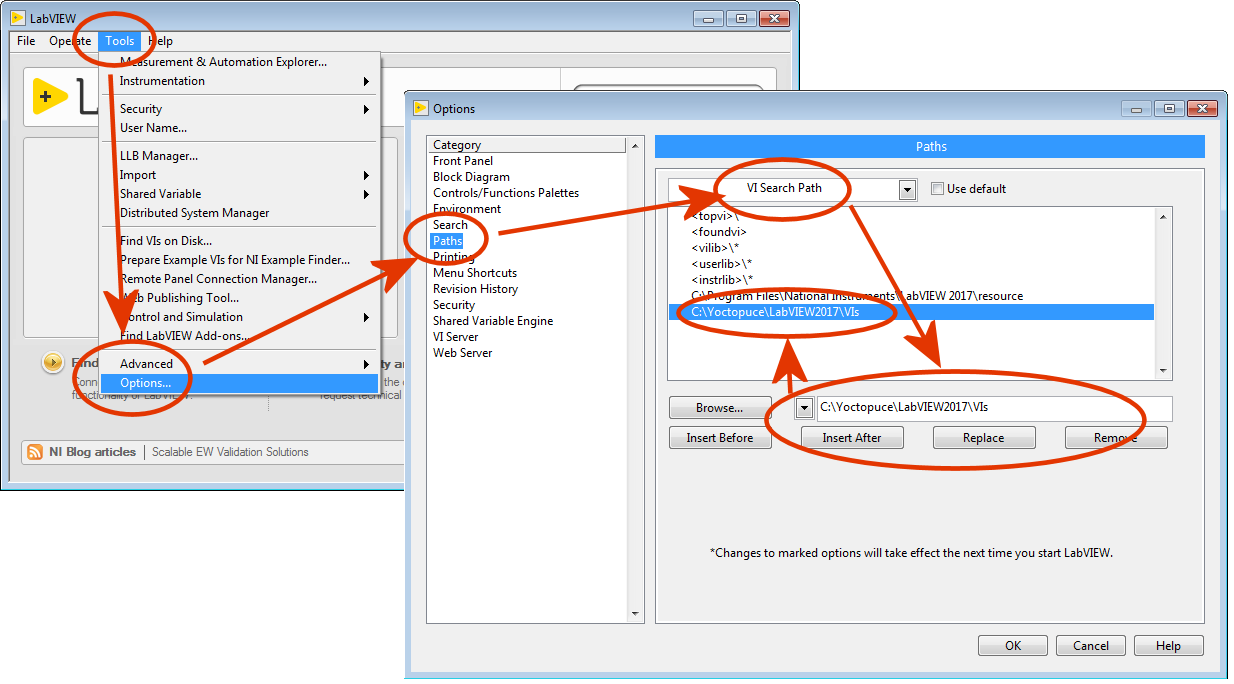The height and width of the screenshot is (684, 1234).
Task: Open the VI Search Path dropdown
Action: [907, 189]
